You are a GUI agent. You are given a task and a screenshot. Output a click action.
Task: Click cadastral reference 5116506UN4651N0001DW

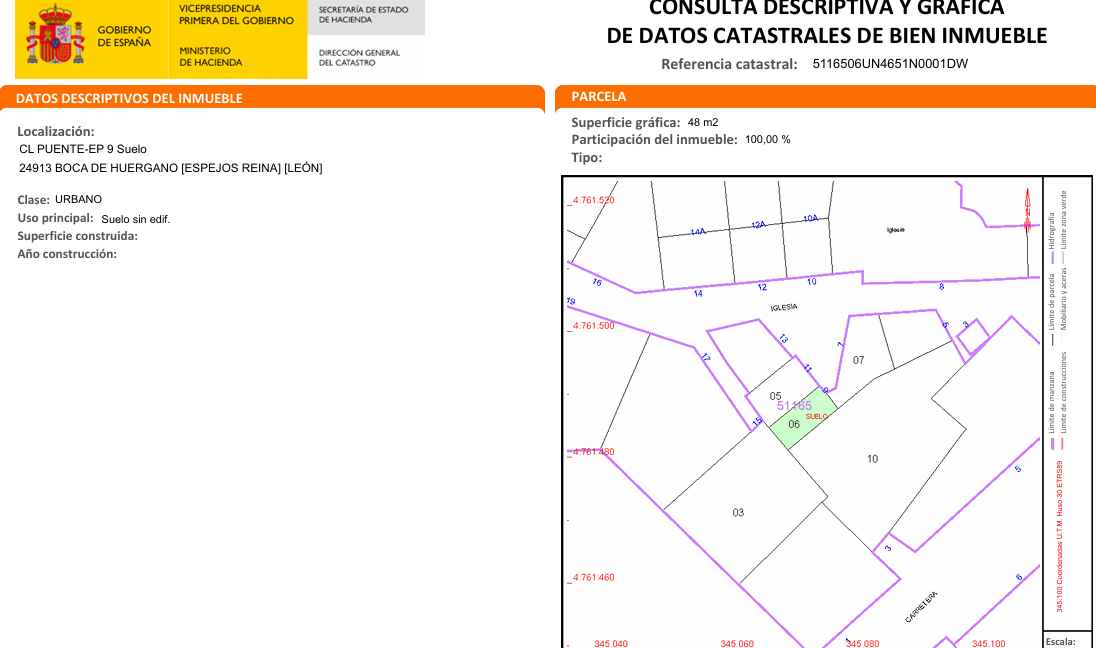[890, 64]
